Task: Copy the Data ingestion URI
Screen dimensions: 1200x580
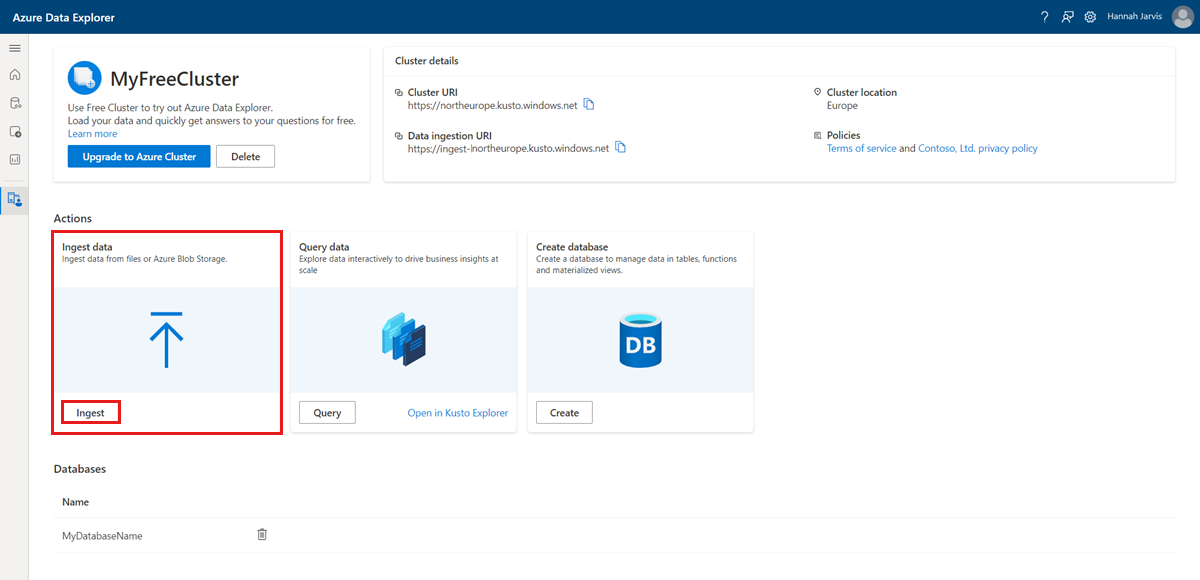Action: pos(621,148)
